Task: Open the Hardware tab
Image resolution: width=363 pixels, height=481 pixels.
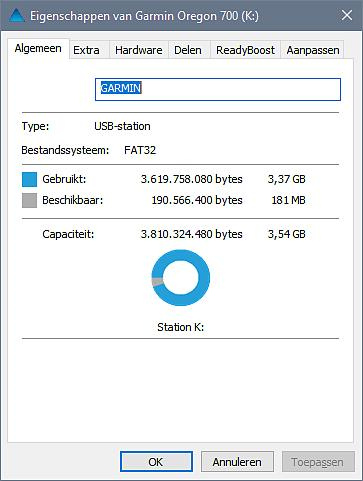Action: [x=139, y=50]
